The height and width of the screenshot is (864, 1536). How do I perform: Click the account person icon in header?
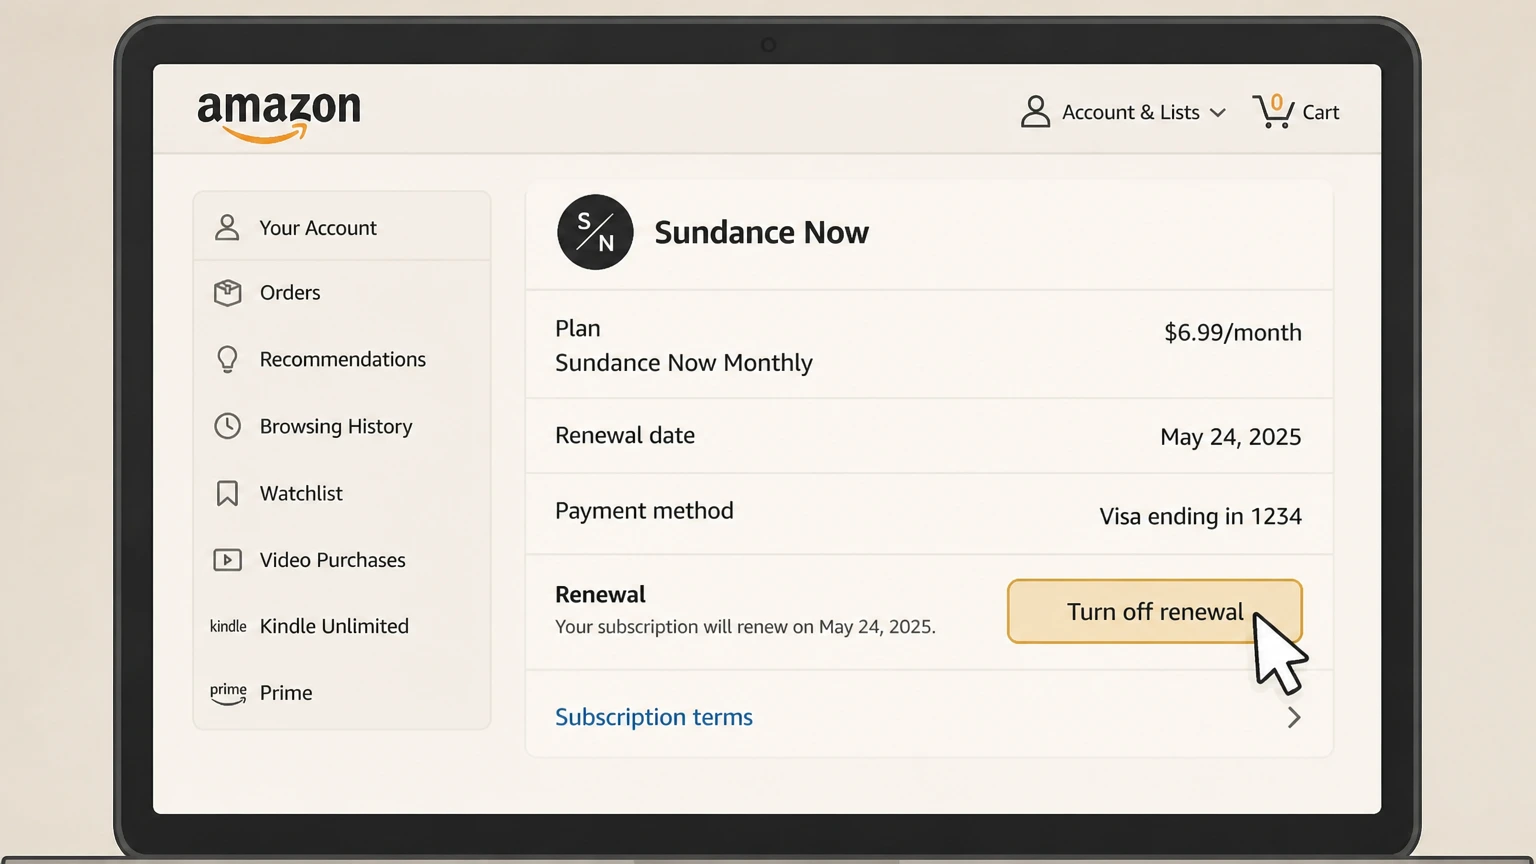pos(1035,112)
